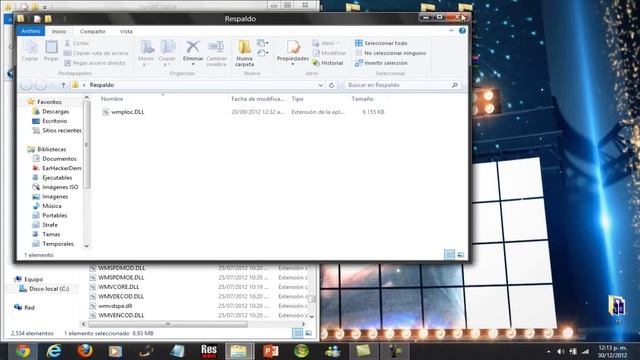Viewport: 640px width, 360px height.
Task: Switch to large icons view in Respaldo
Action: (460, 255)
